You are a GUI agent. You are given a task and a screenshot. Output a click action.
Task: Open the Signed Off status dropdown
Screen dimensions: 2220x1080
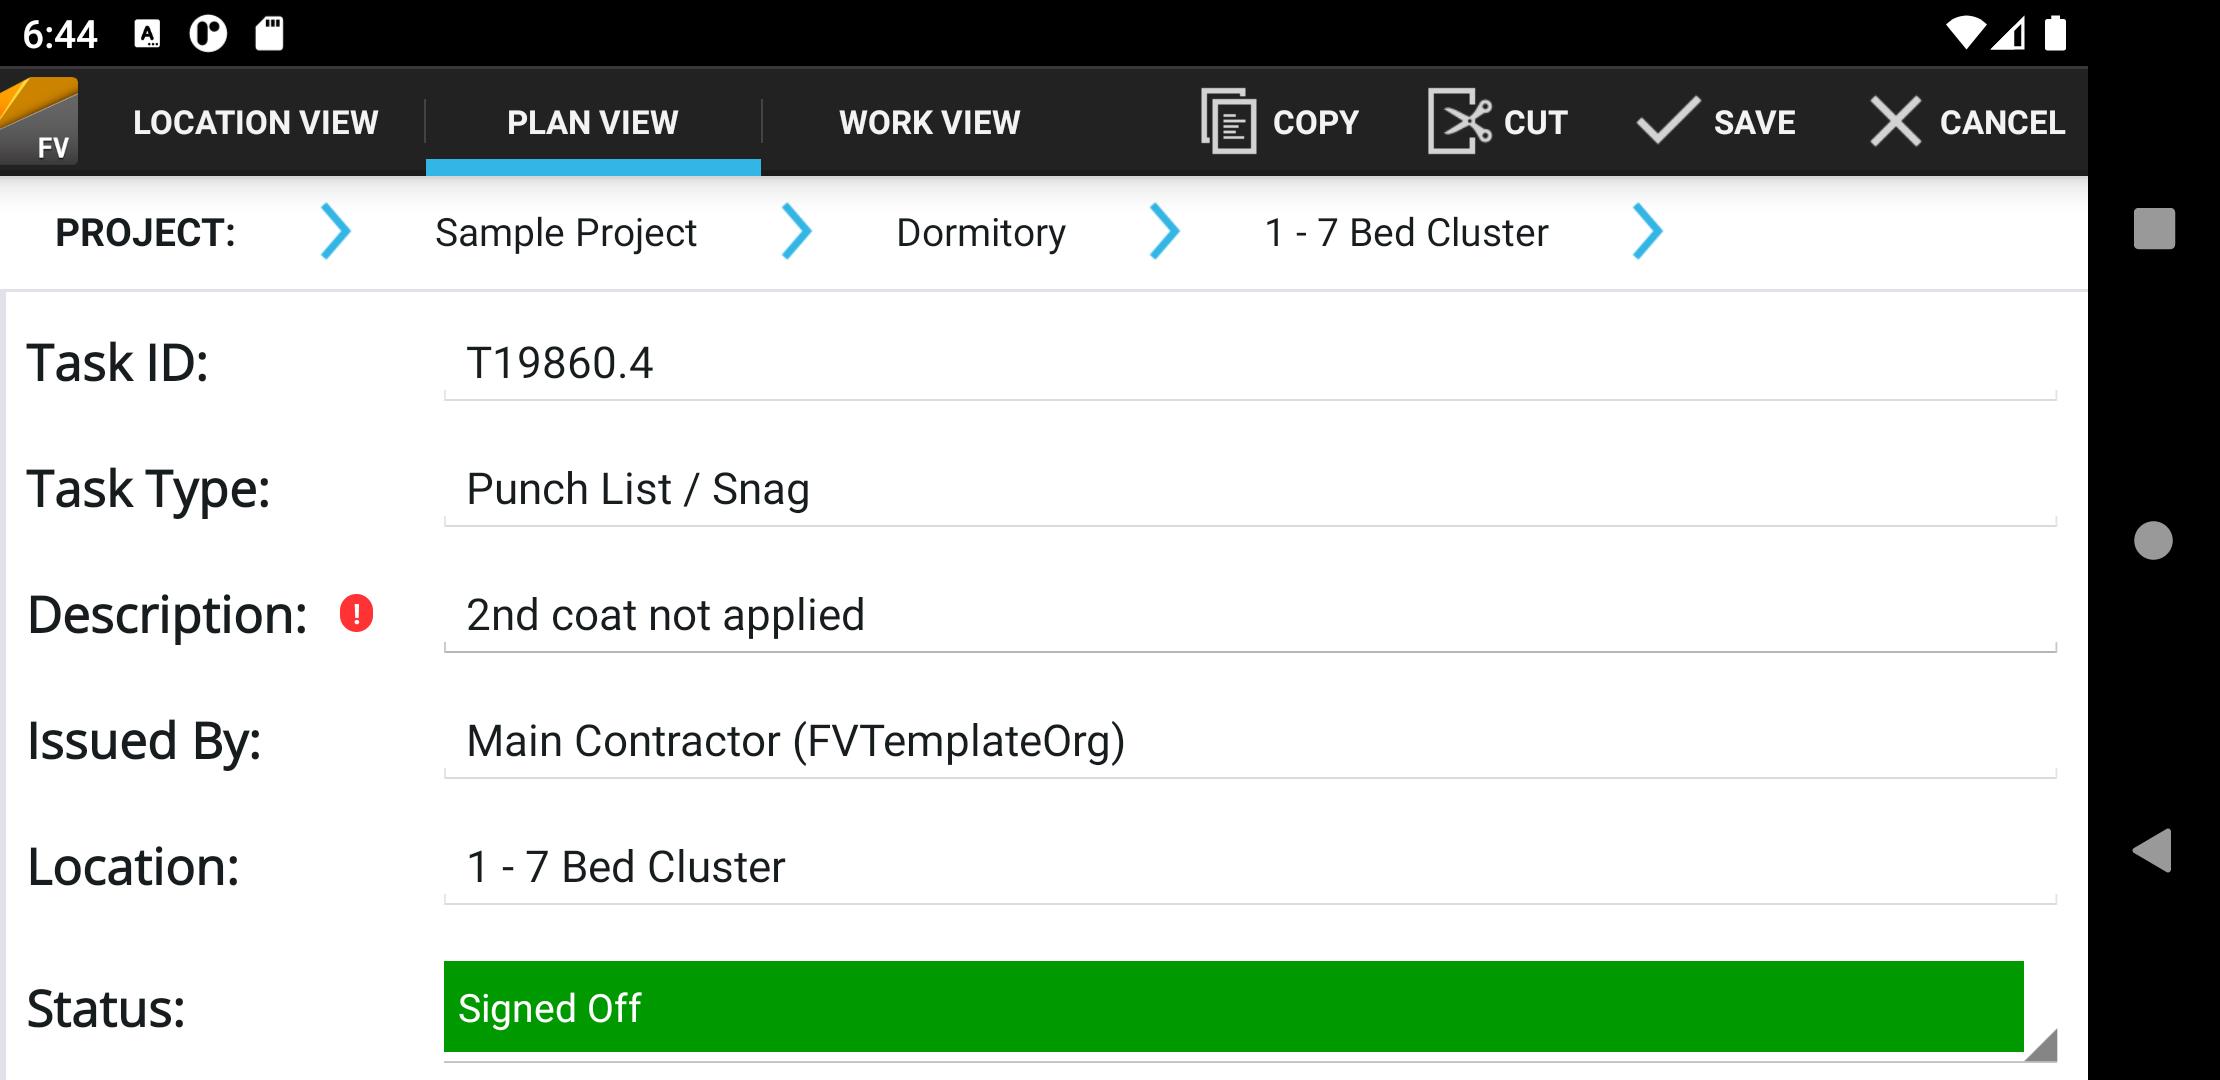pyautogui.click(x=1233, y=1008)
